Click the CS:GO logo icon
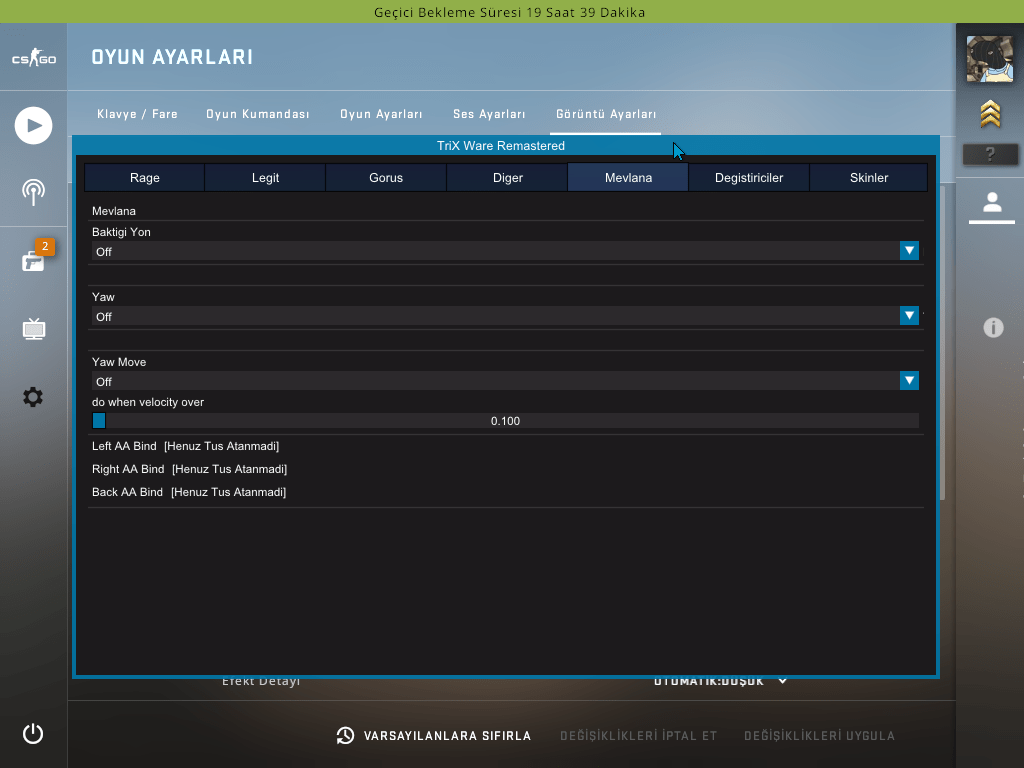 click(x=34, y=58)
